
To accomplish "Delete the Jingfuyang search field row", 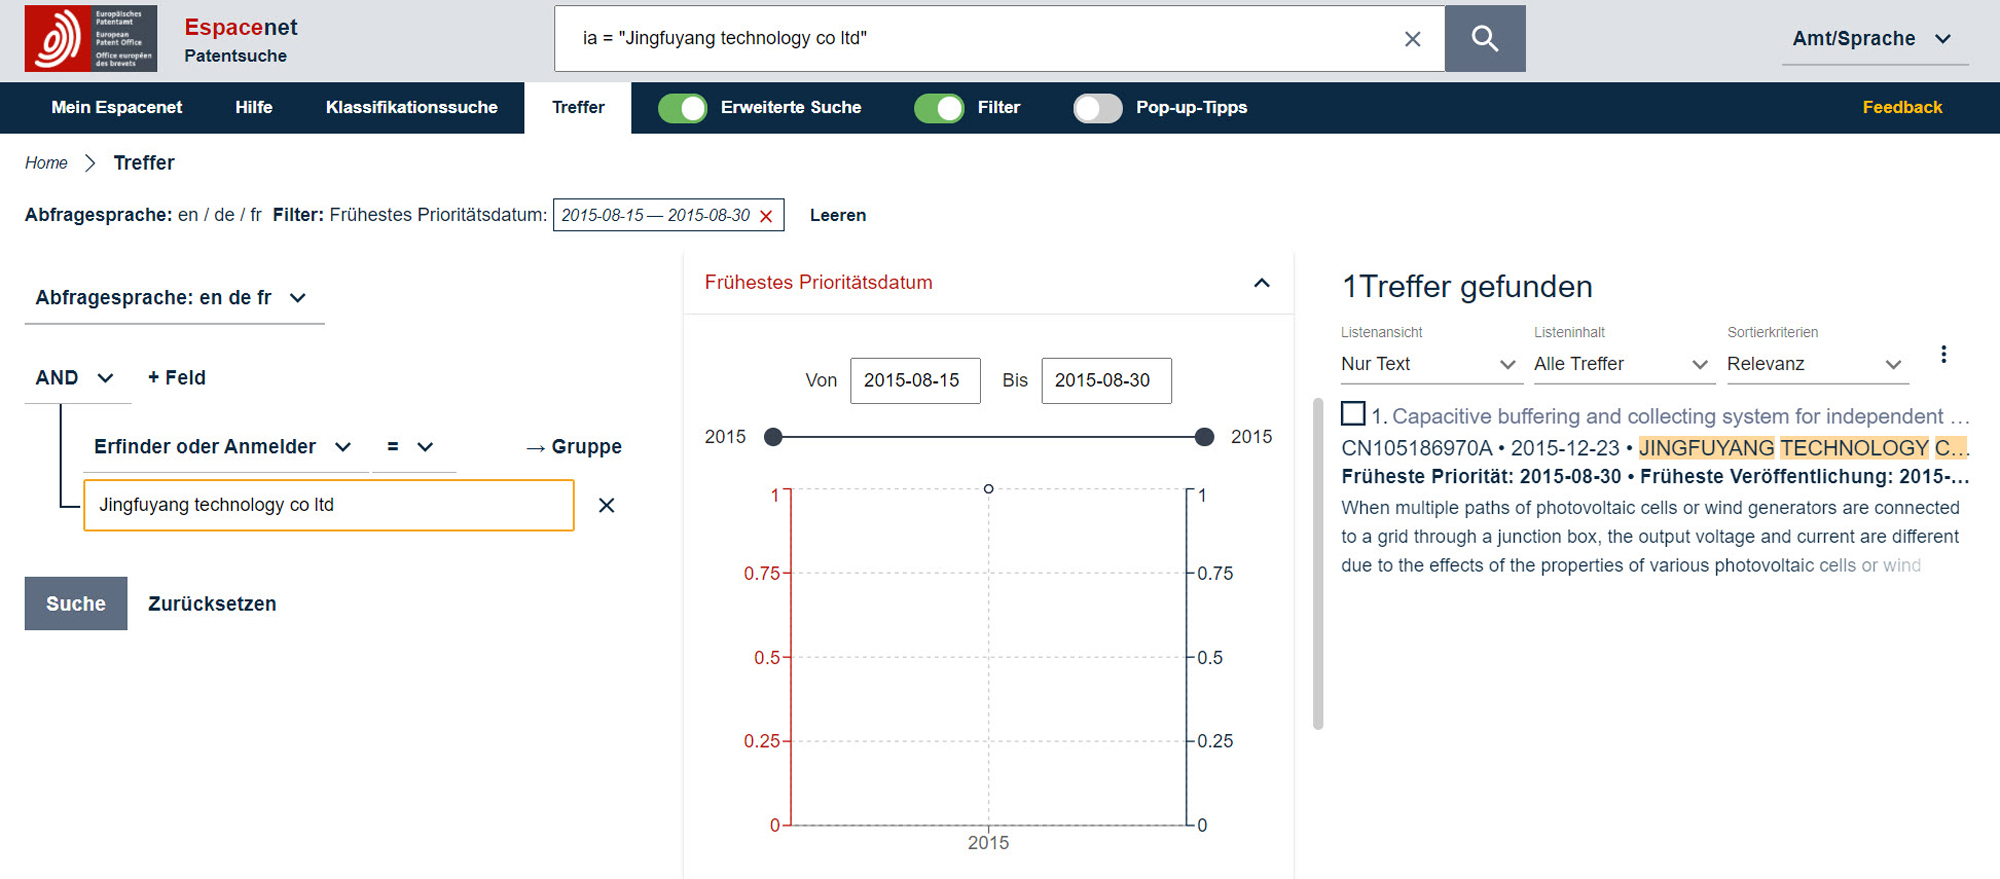I will 606,505.
